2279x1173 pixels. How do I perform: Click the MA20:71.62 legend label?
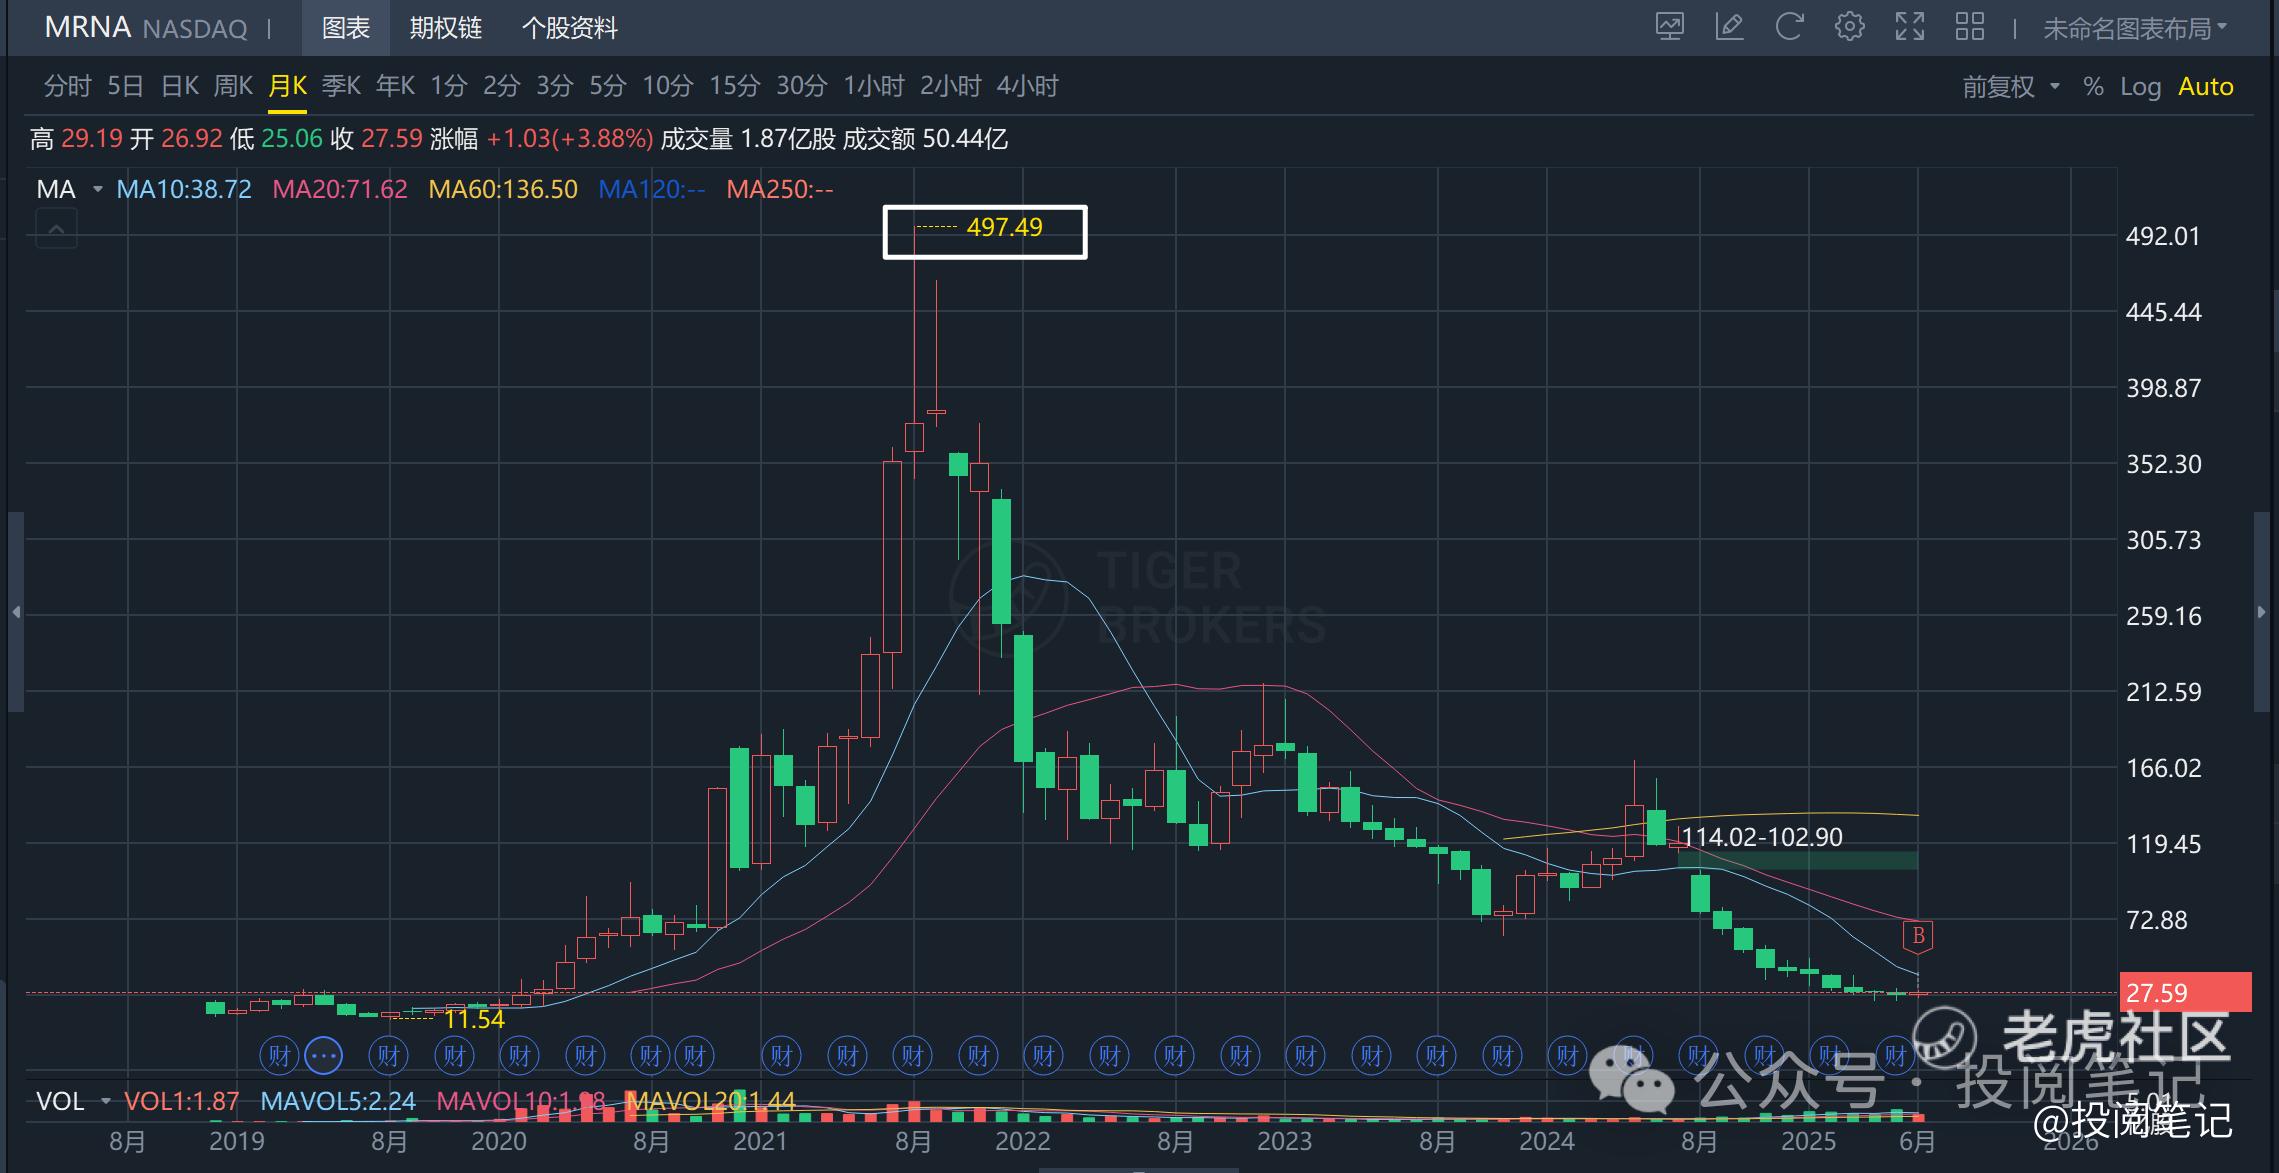(340, 189)
